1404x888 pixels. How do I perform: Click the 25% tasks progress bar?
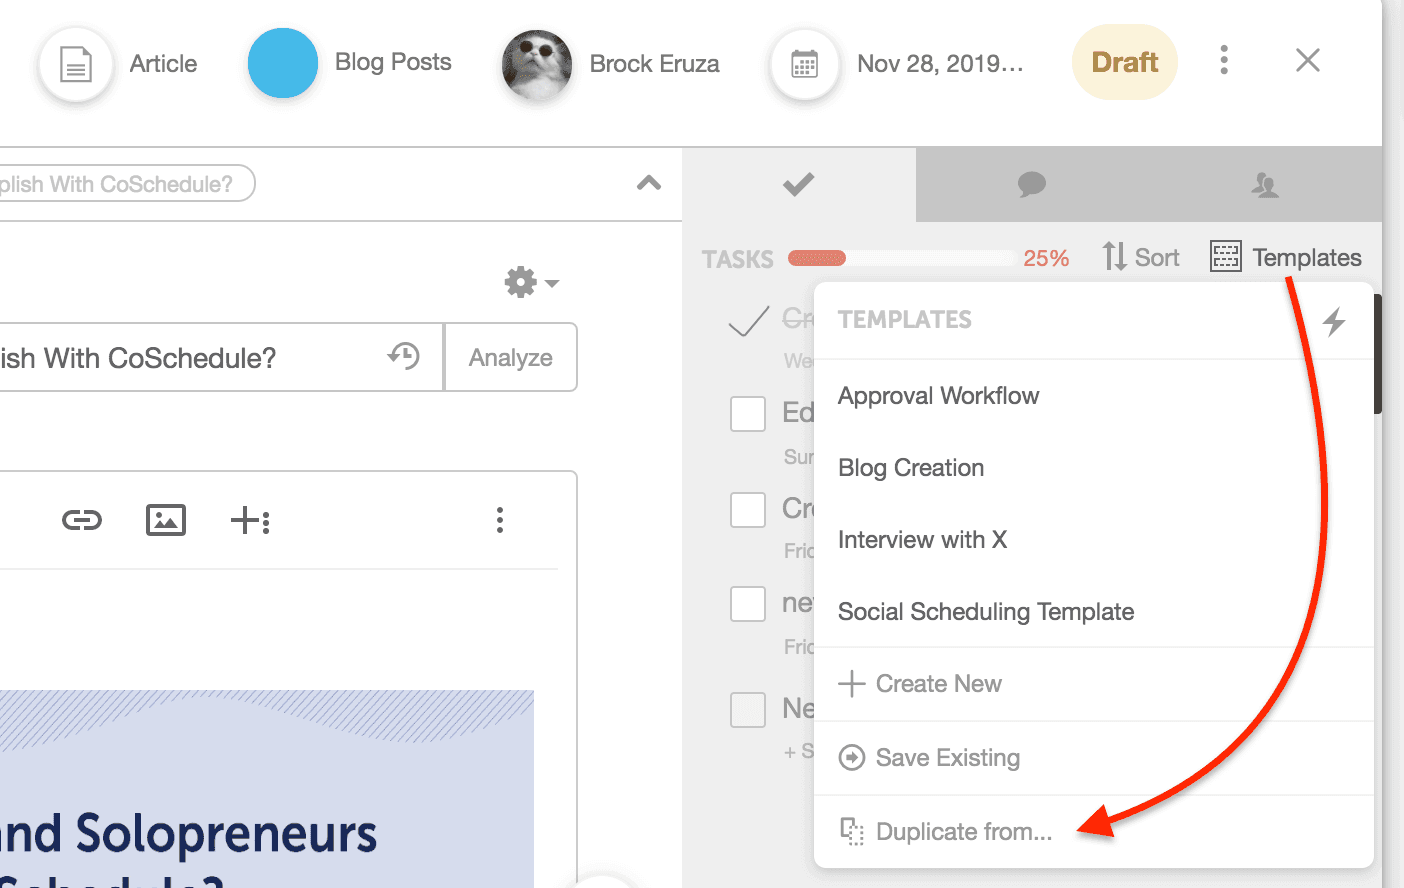click(900, 258)
